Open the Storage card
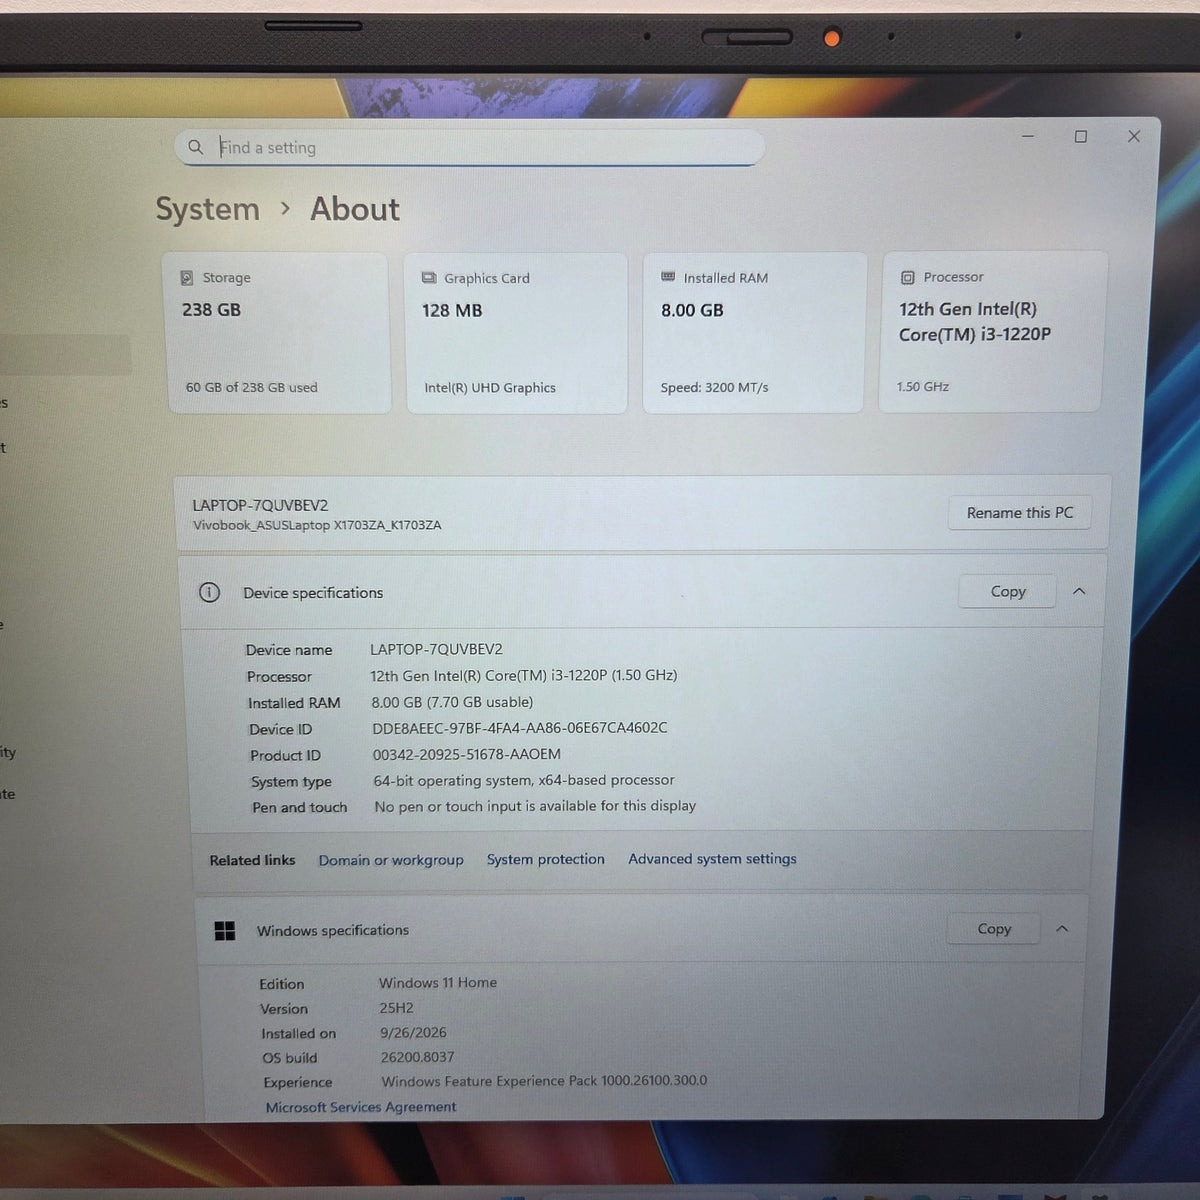The image size is (1200, 1200). 276,332
